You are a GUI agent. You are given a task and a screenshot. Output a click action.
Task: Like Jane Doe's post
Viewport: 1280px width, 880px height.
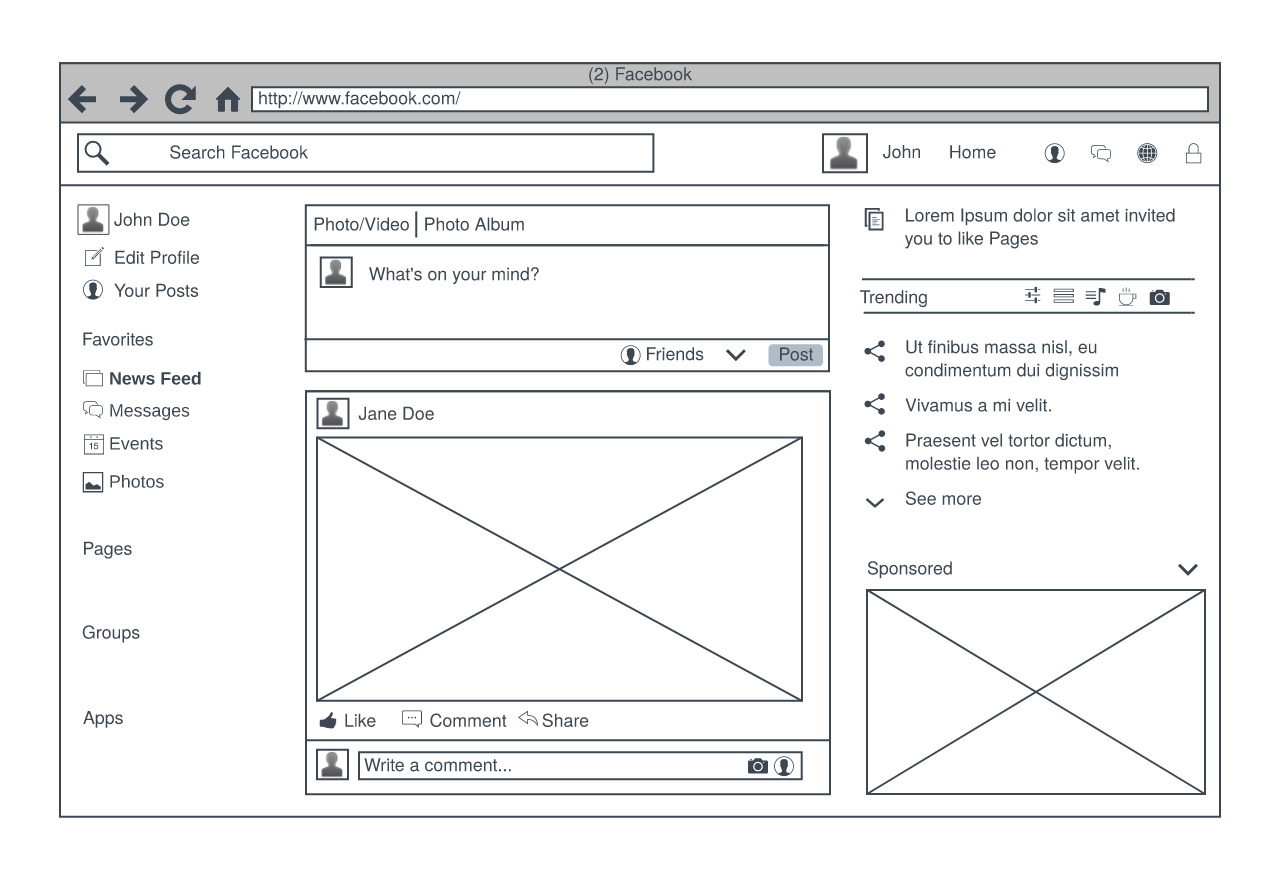tap(347, 720)
